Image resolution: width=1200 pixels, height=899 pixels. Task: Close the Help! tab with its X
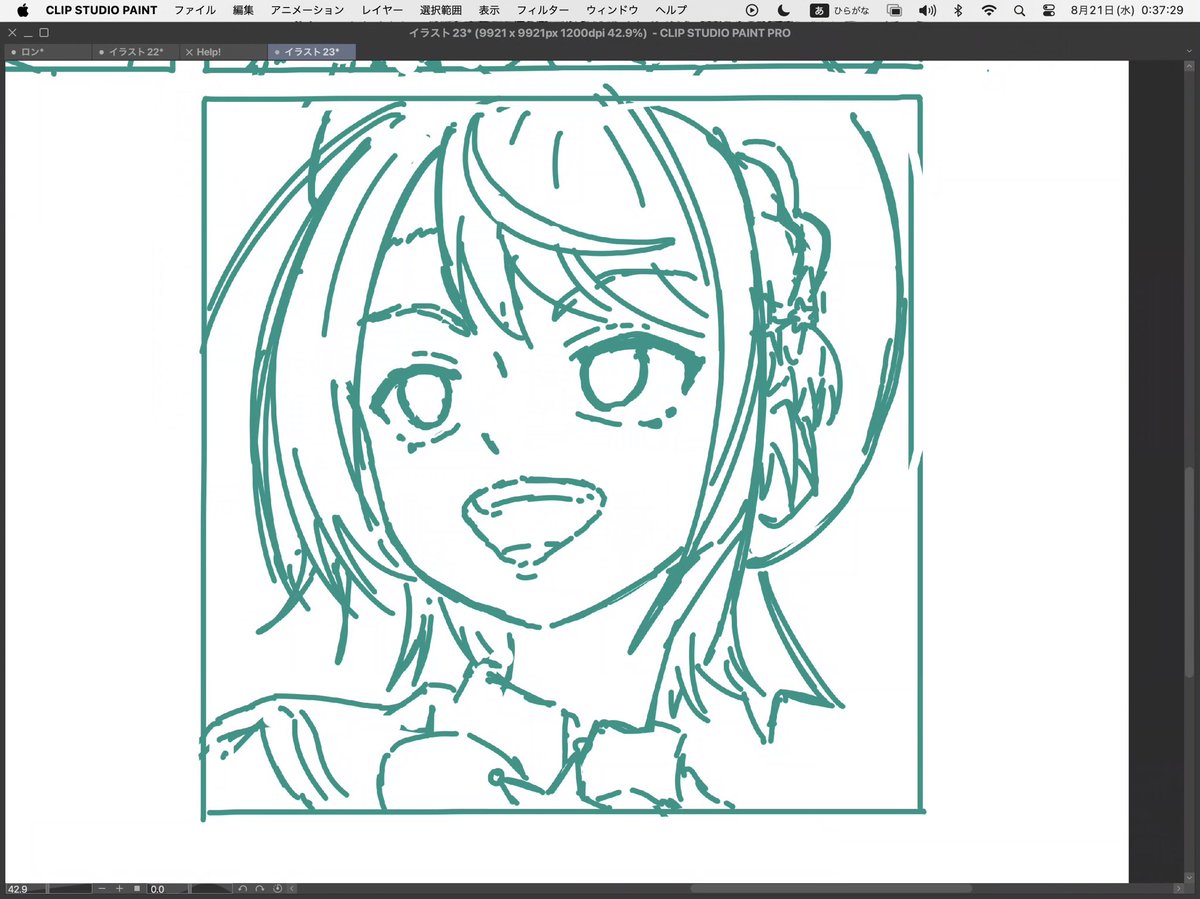pyautogui.click(x=189, y=52)
